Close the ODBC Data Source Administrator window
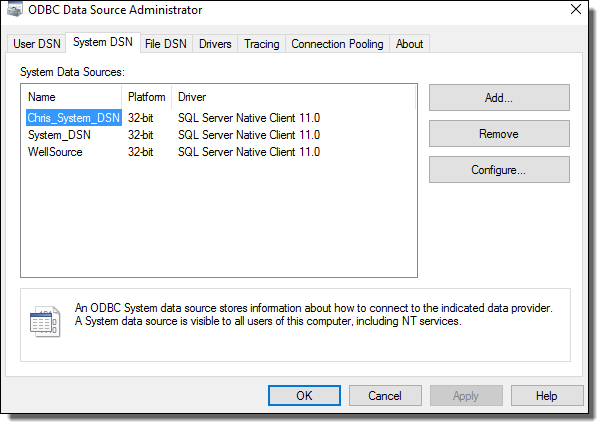 coord(576,9)
